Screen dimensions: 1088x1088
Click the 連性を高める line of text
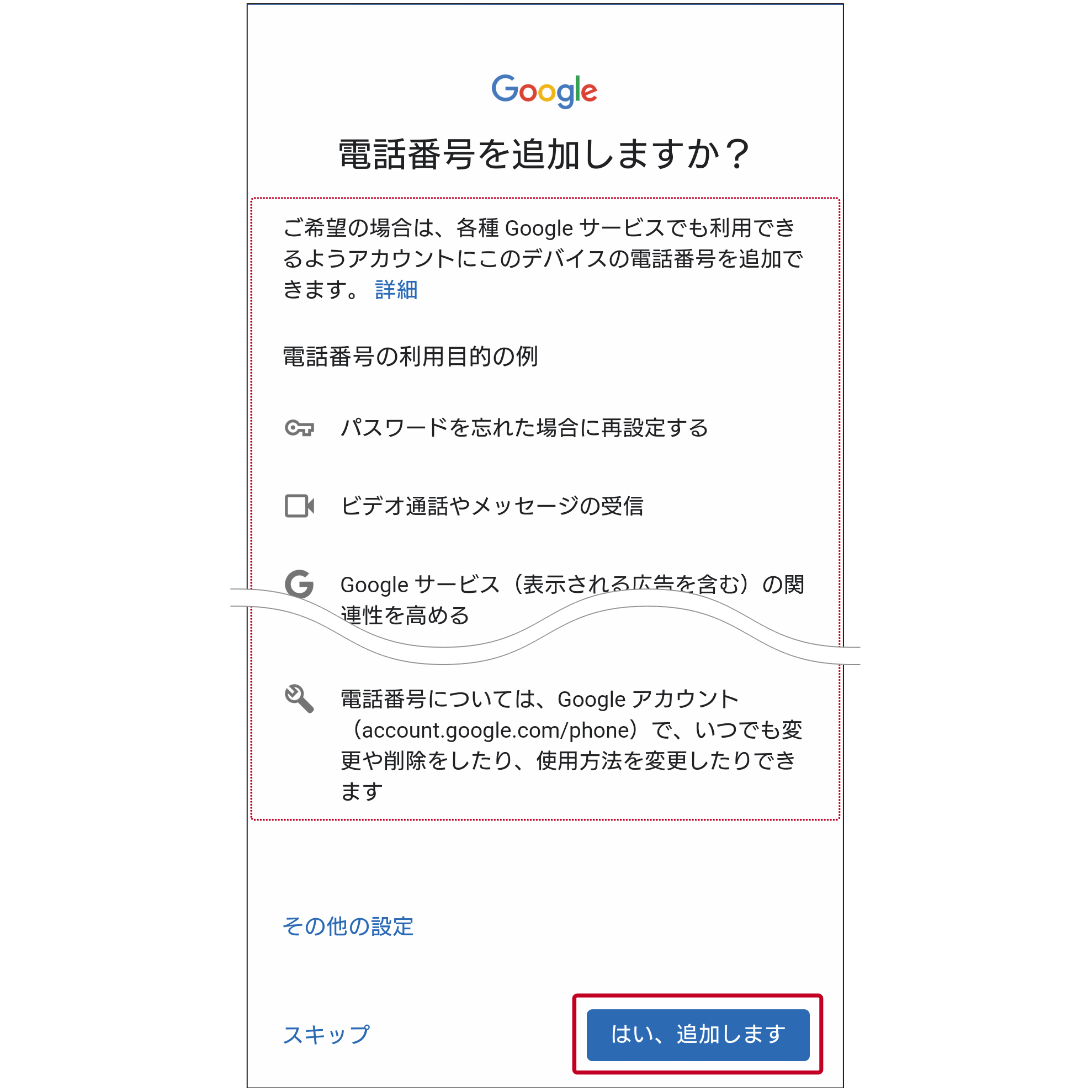(405, 615)
